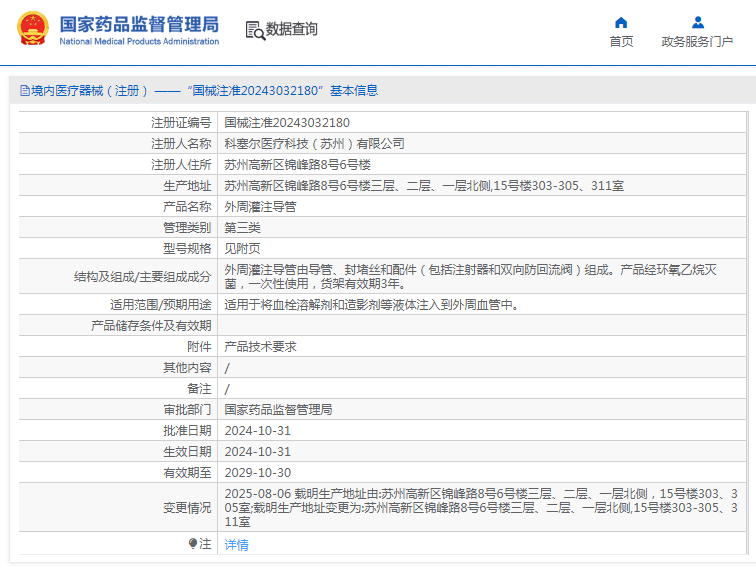Open the 详情 link
756x566 pixels.
(x=236, y=545)
